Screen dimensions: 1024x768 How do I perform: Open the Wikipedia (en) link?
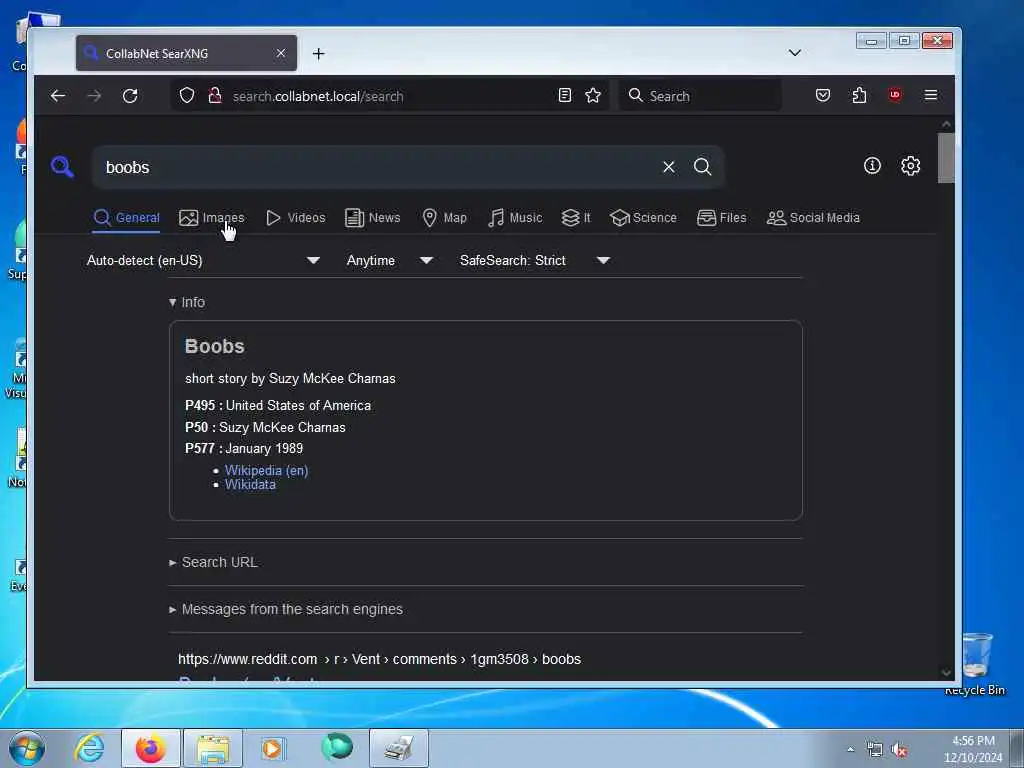click(266, 470)
